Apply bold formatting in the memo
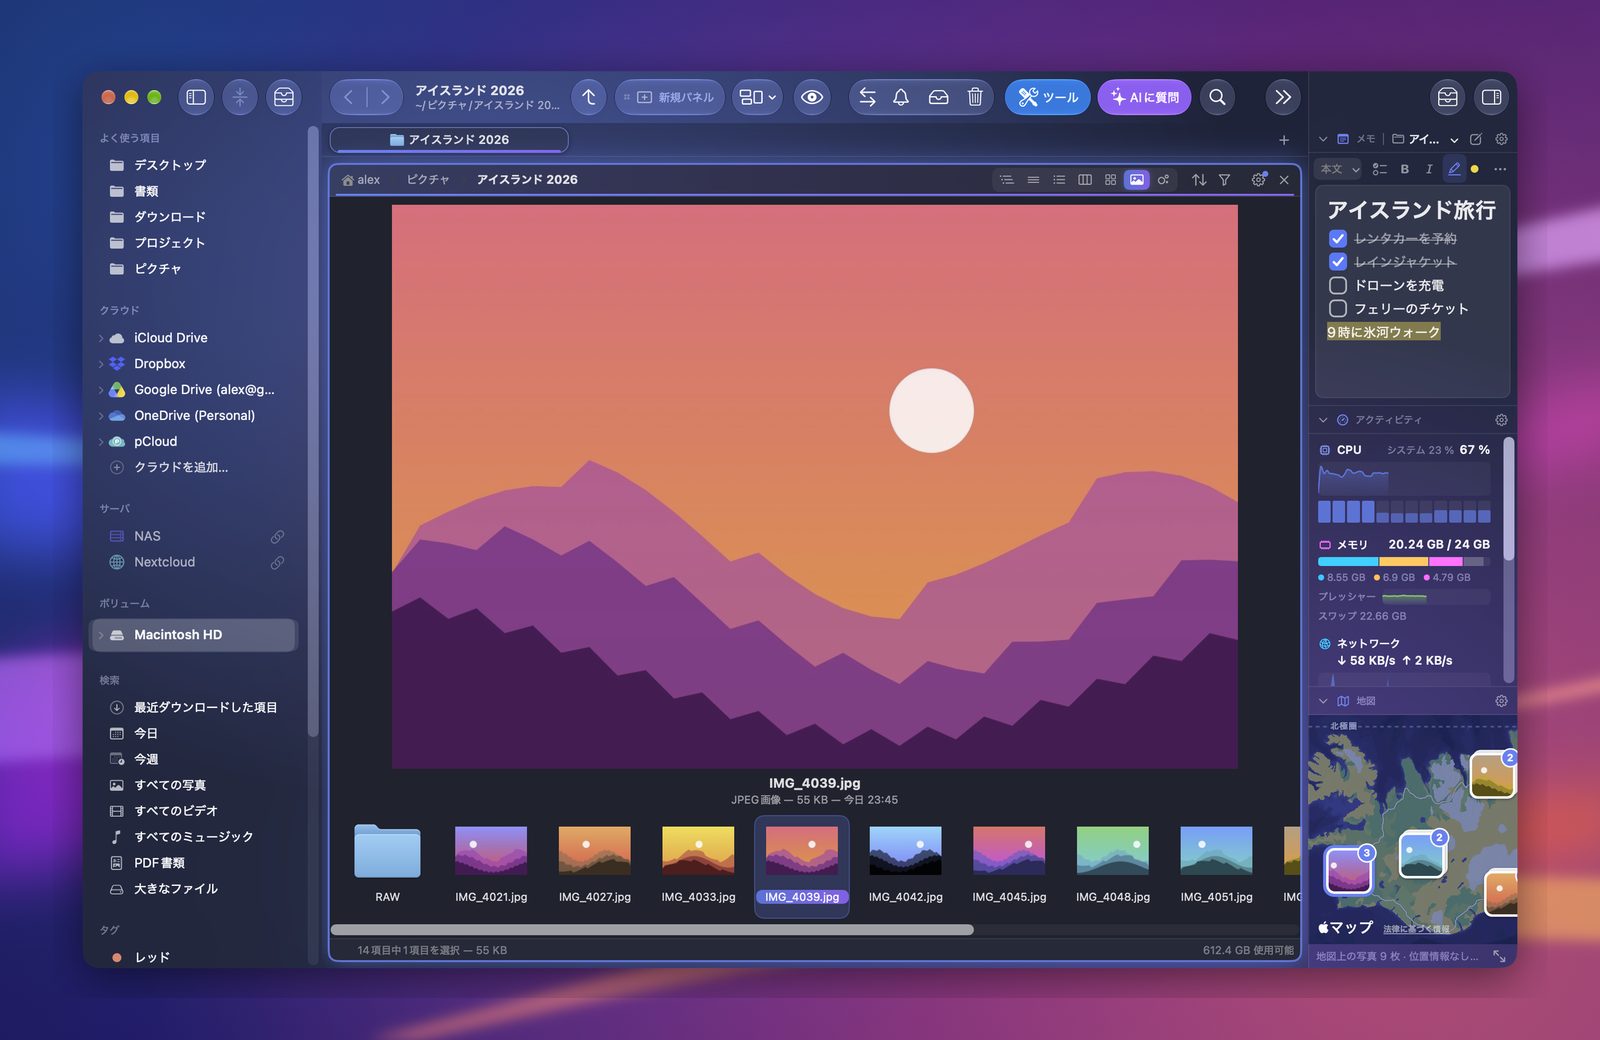 pyautogui.click(x=1405, y=169)
